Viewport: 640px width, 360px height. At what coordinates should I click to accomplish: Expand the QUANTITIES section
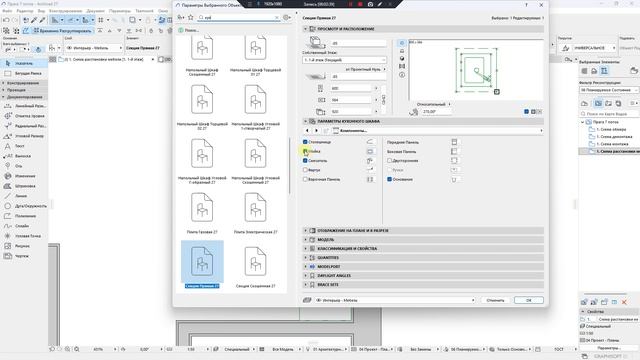point(305,258)
